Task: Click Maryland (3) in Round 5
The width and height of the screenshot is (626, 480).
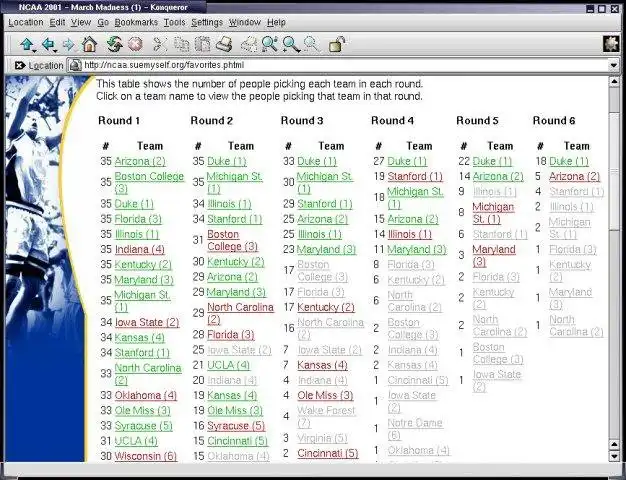Action: coord(494,256)
